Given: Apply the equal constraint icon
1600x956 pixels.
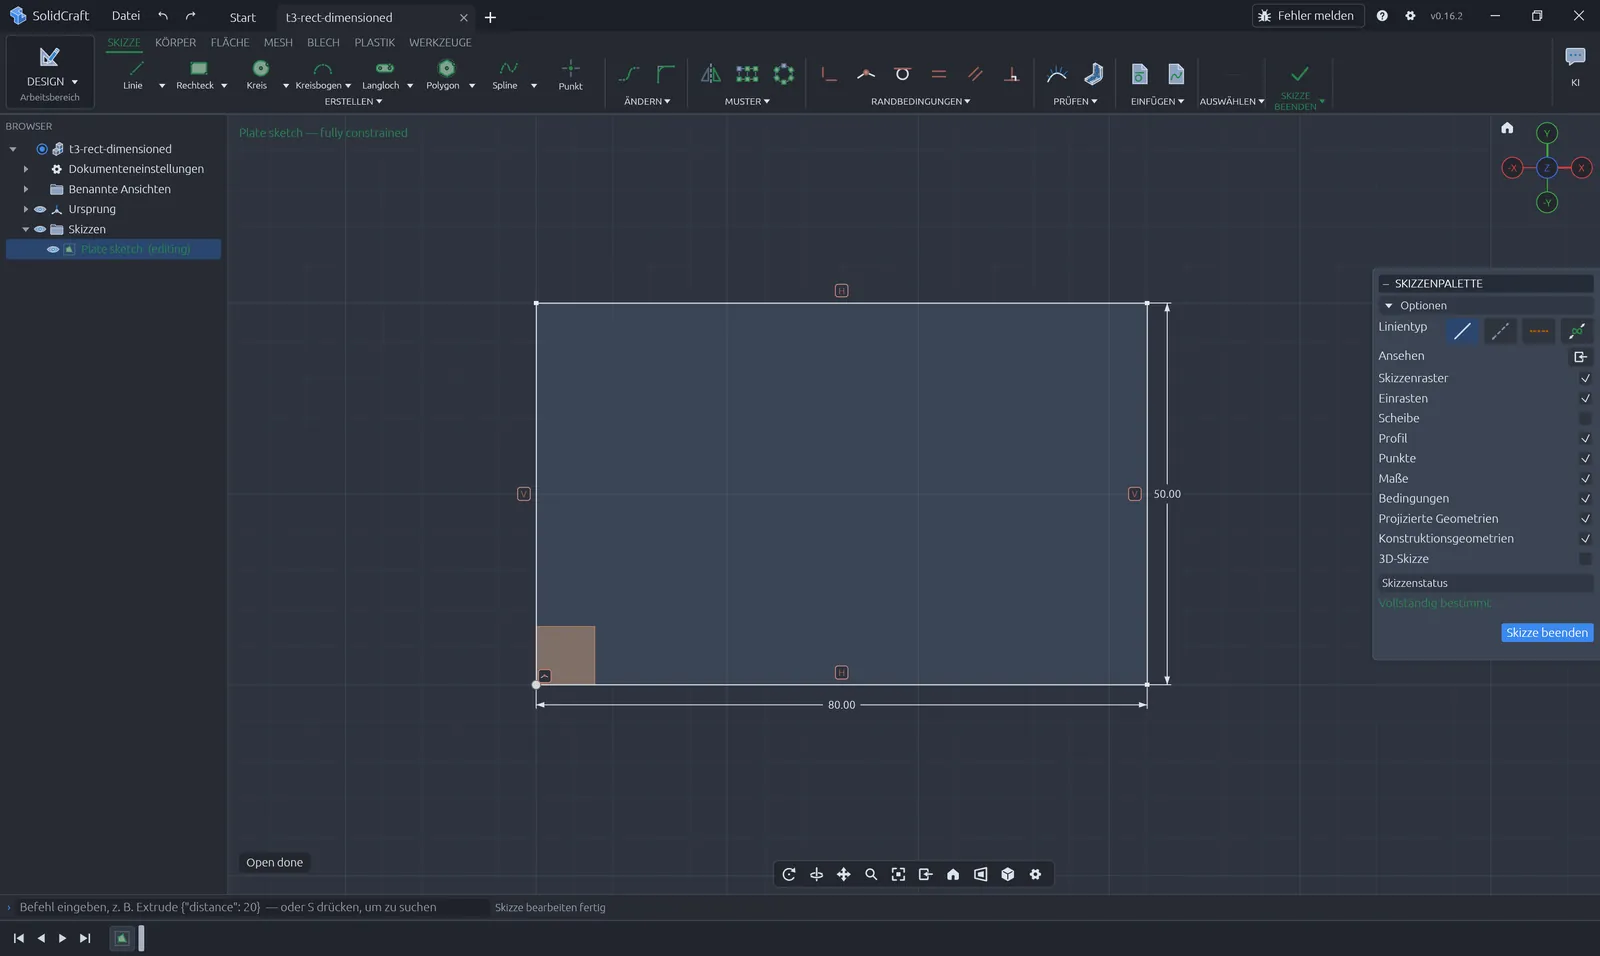Looking at the screenshot, I should 939,74.
